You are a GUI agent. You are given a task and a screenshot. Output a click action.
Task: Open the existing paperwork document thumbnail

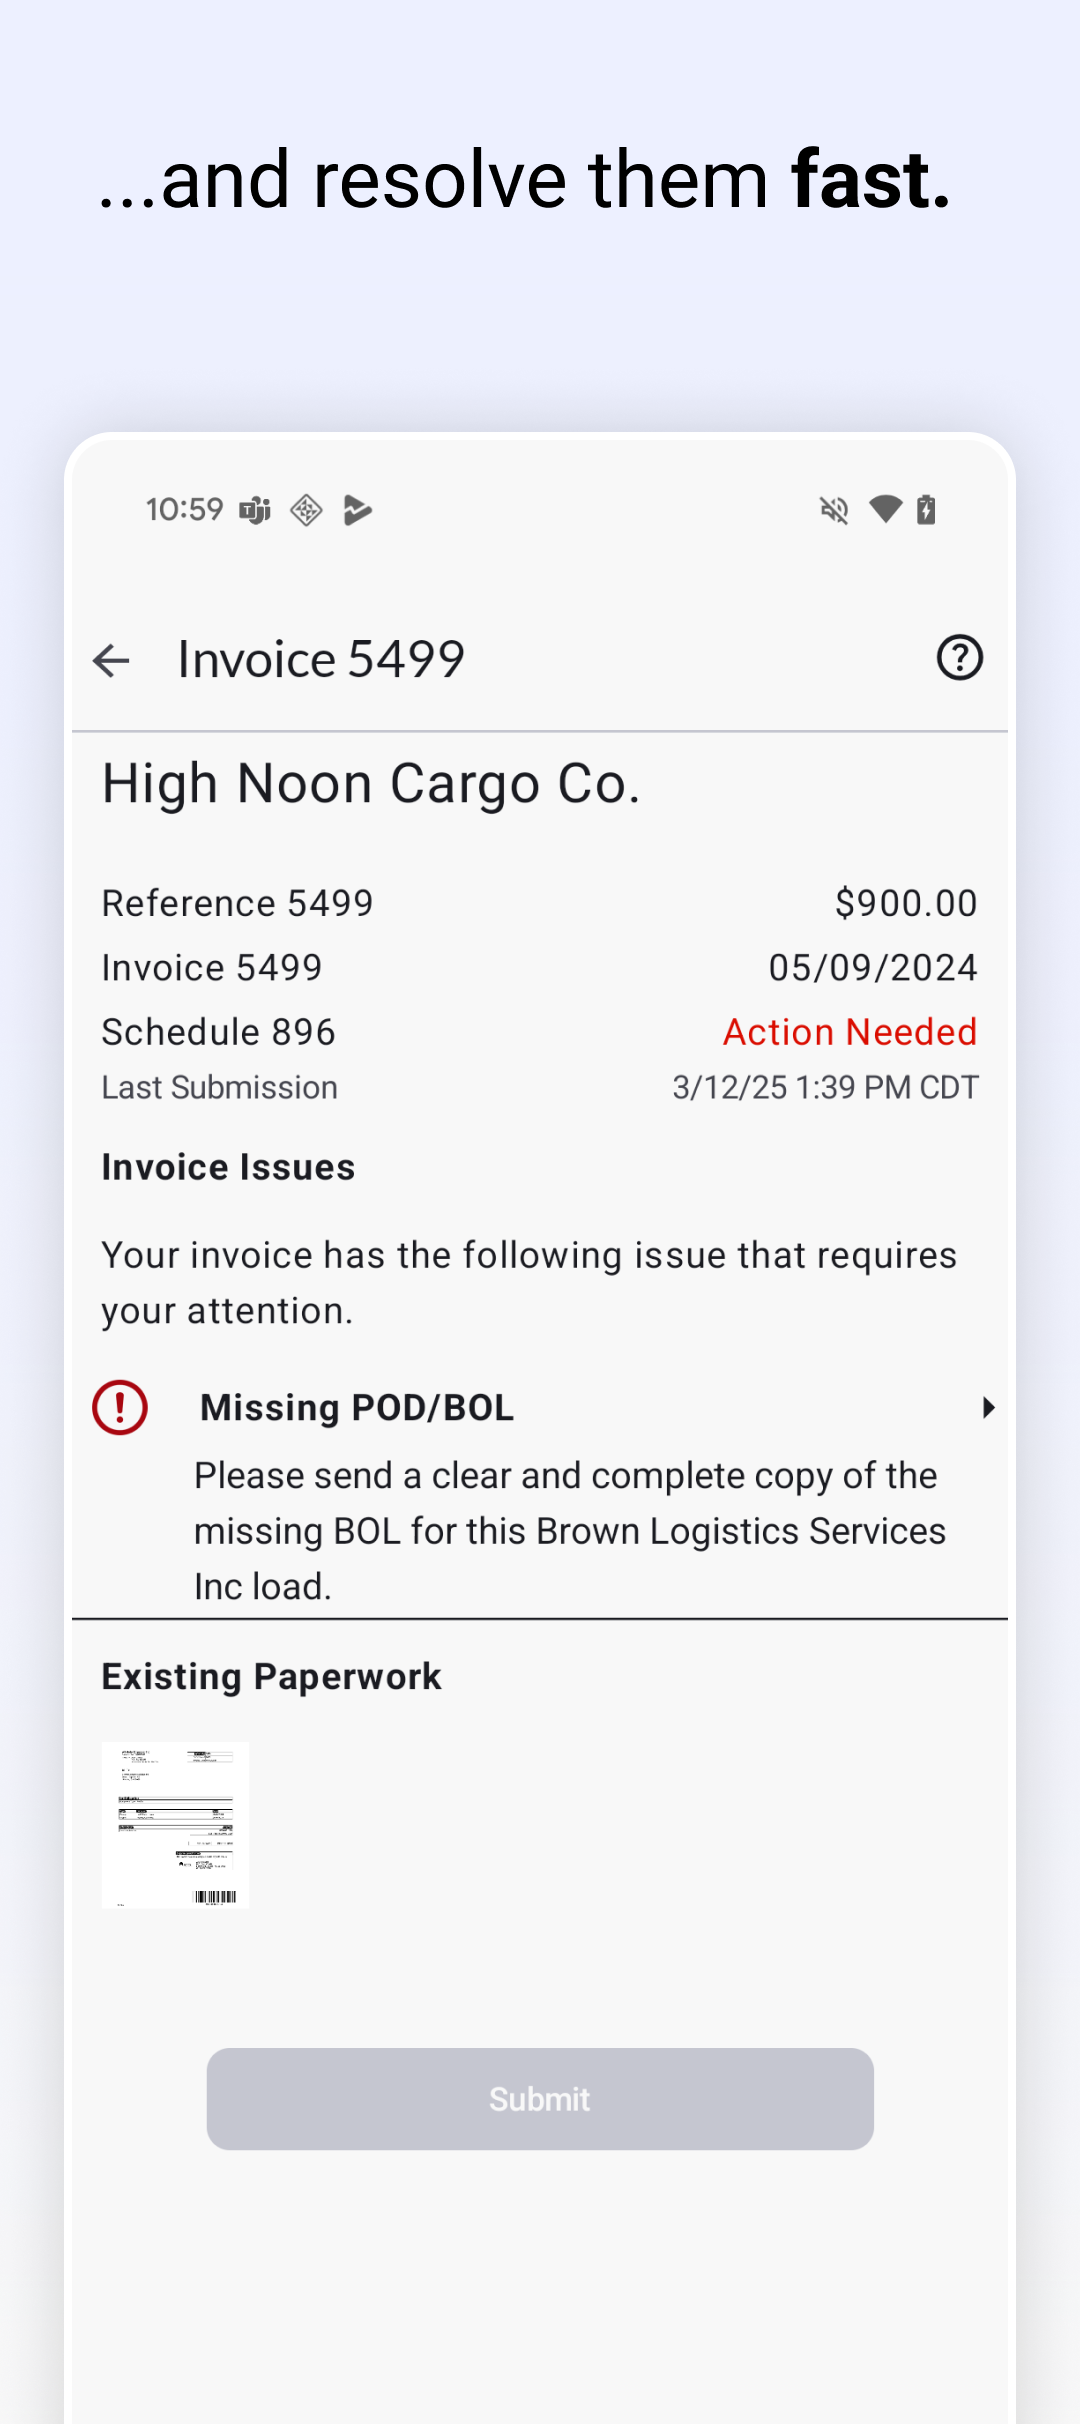(x=176, y=1825)
